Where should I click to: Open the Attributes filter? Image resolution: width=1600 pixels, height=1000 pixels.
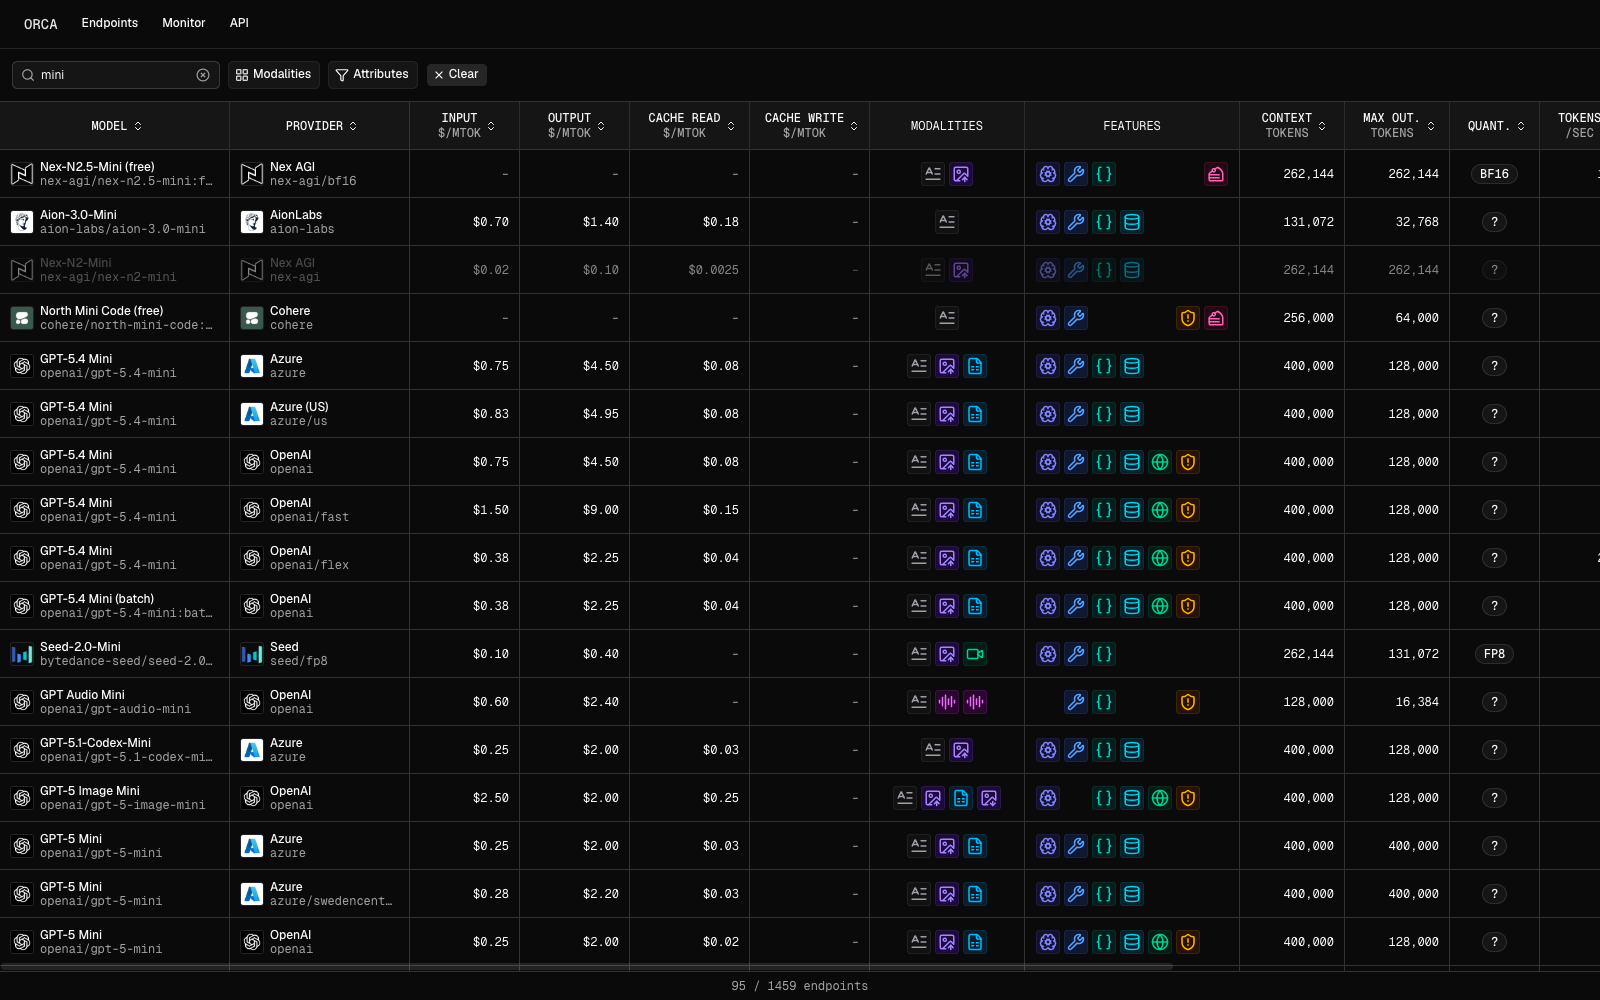pyautogui.click(x=372, y=75)
